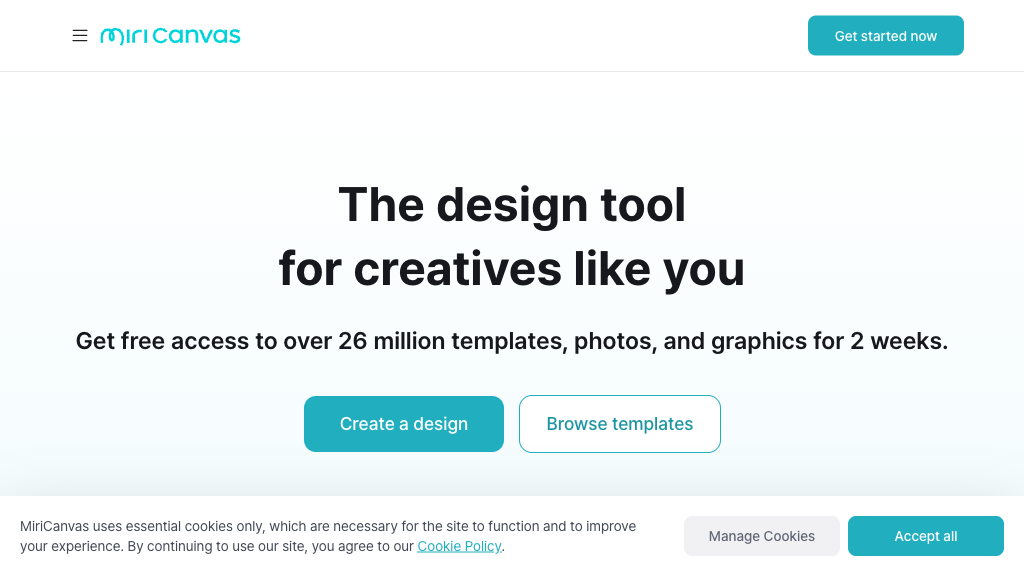Image resolution: width=1024 pixels, height=576 pixels.
Task: Open Browse templates
Action: (x=620, y=424)
